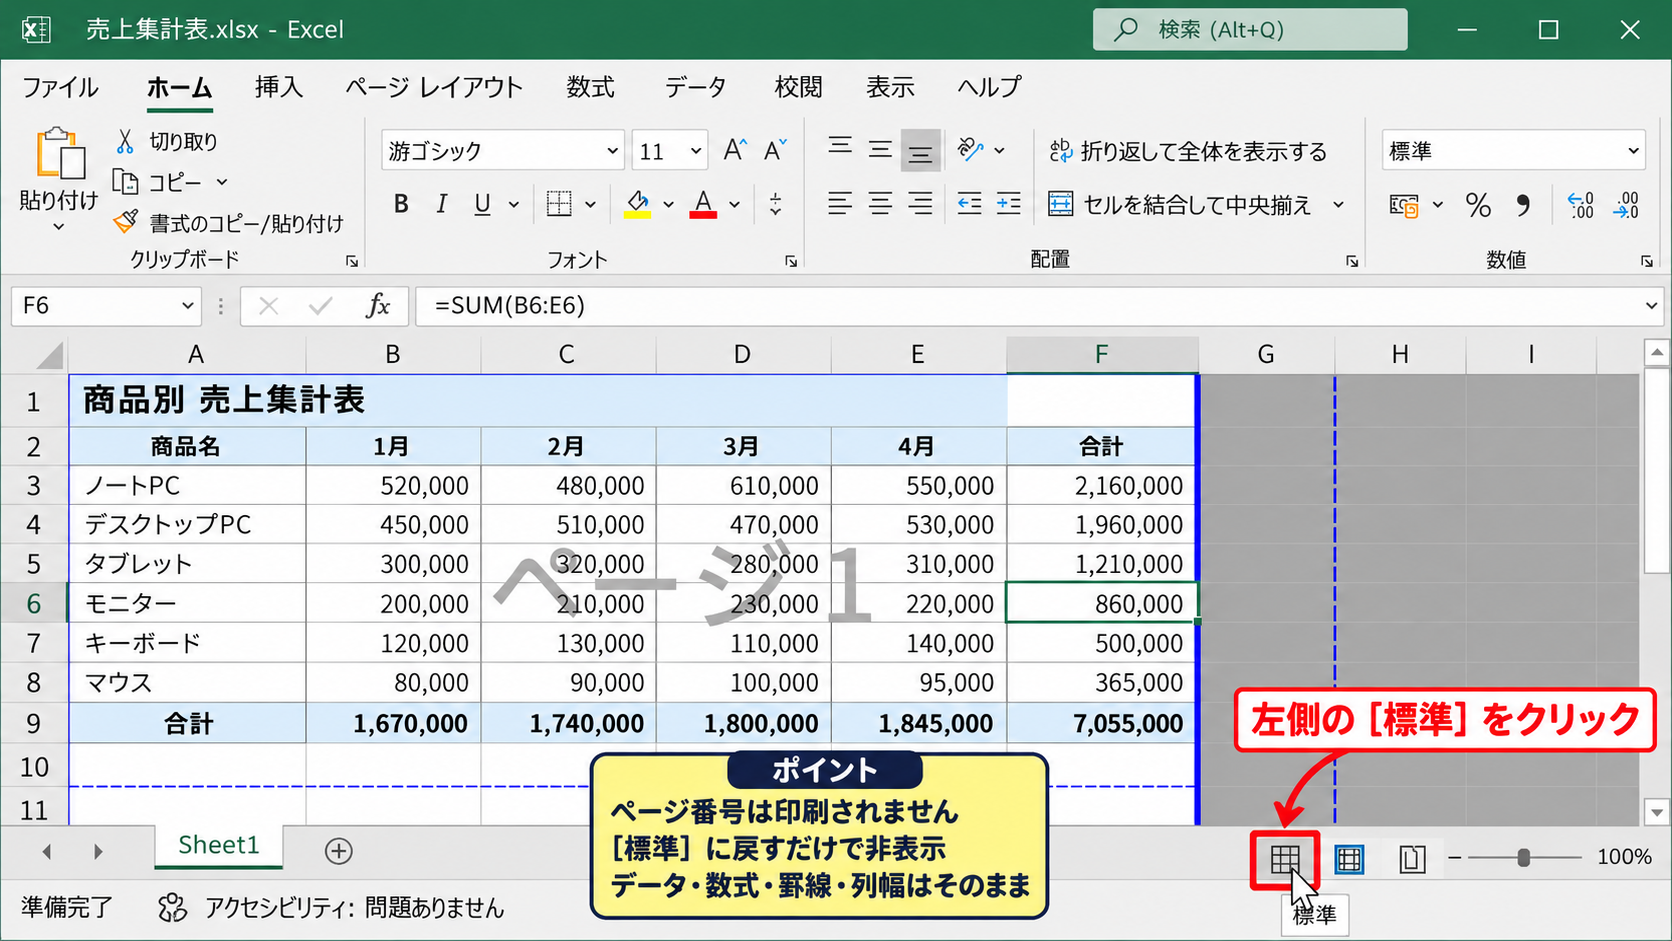Open the font size dropdown

coord(696,151)
